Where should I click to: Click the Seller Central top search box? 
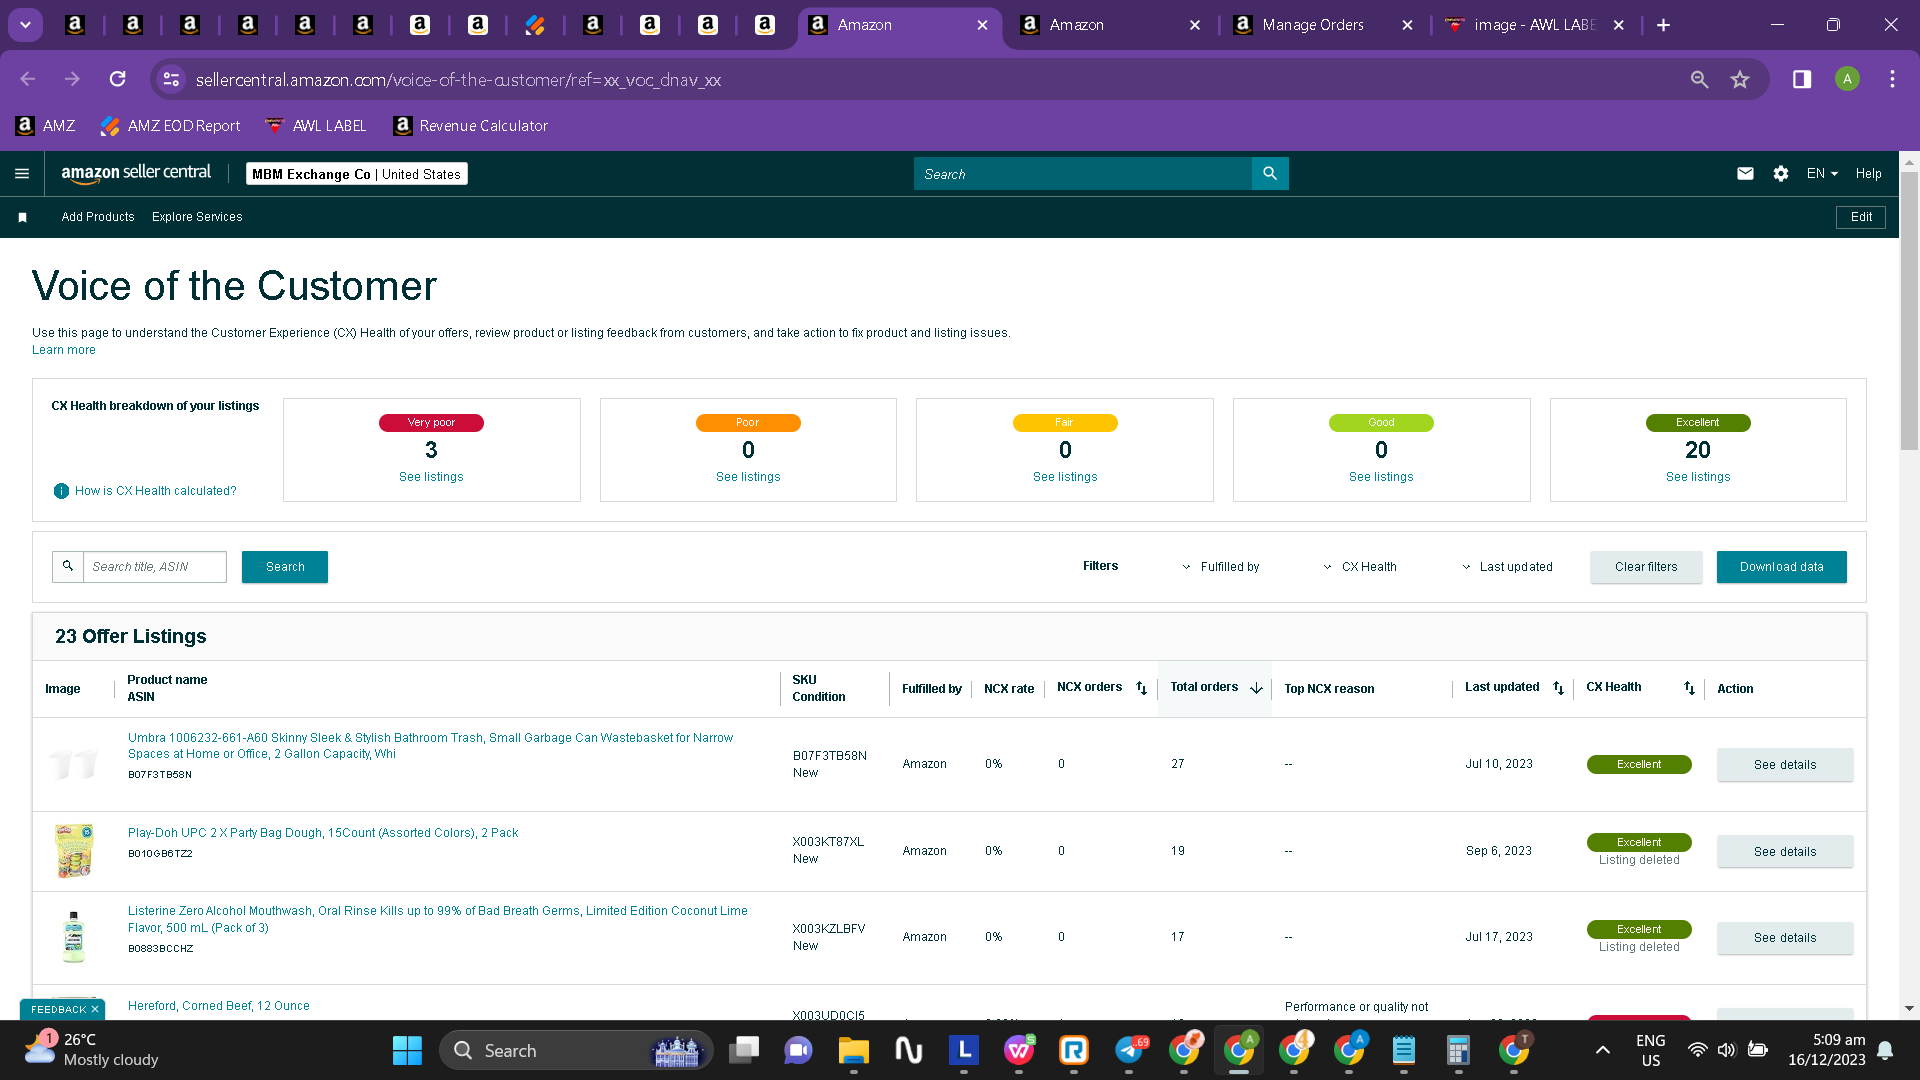point(1083,174)
